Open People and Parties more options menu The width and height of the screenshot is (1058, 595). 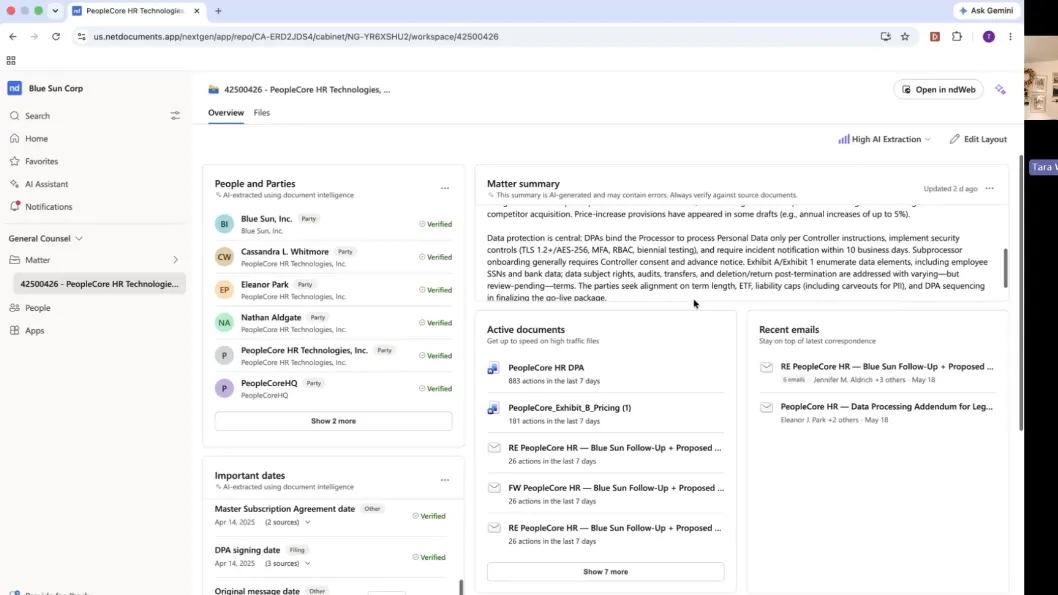click(x=445, y=188)
